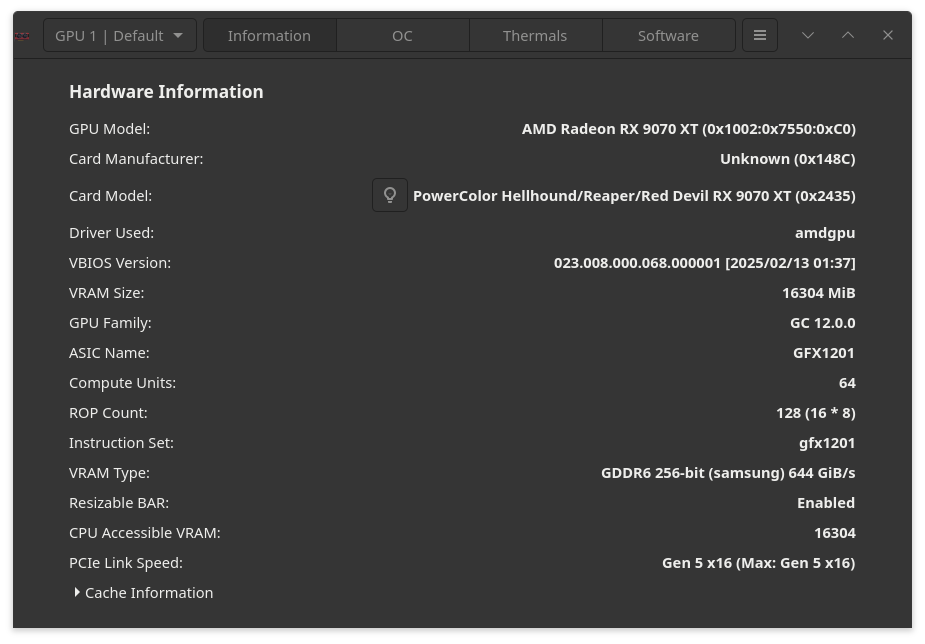Viewport: 925px width, 644px height.
Task: Select the PowerColor Hellhound/Reaper/Red Devil card model text
Action: pyautogui.click(x=634, y=196)
